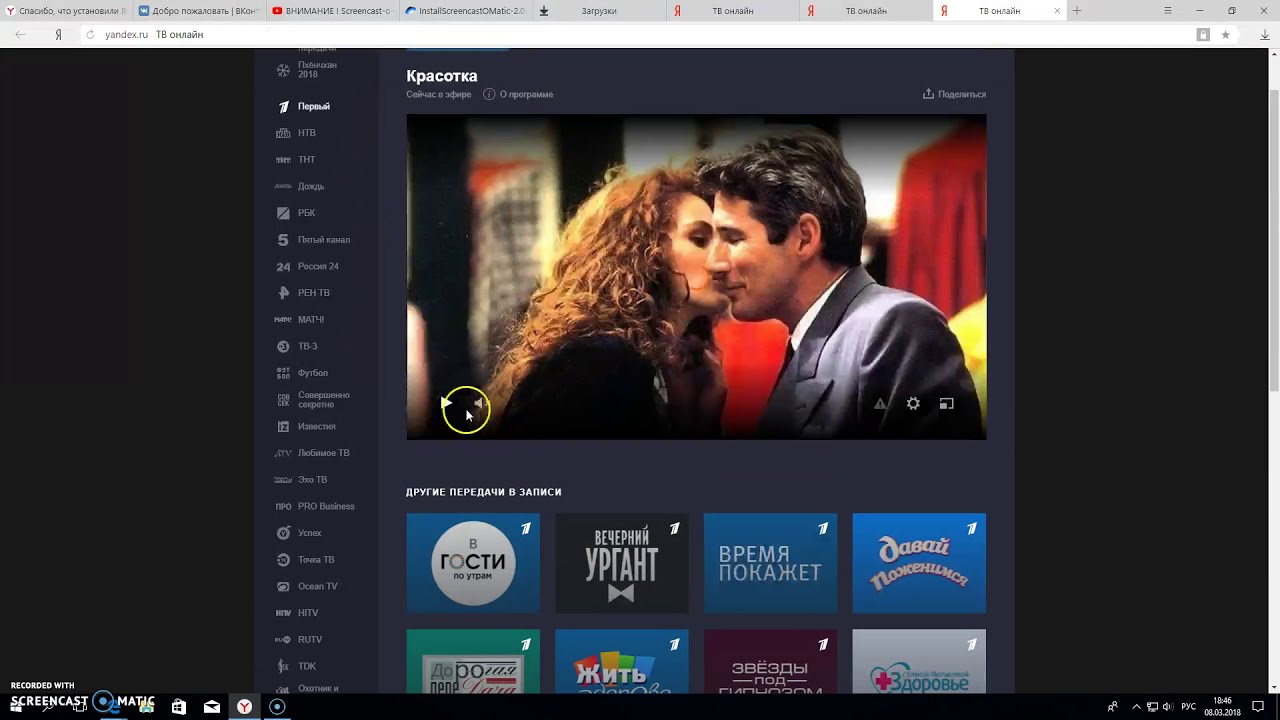
Task: Open a new browser tab
Action: point(1077,11)
